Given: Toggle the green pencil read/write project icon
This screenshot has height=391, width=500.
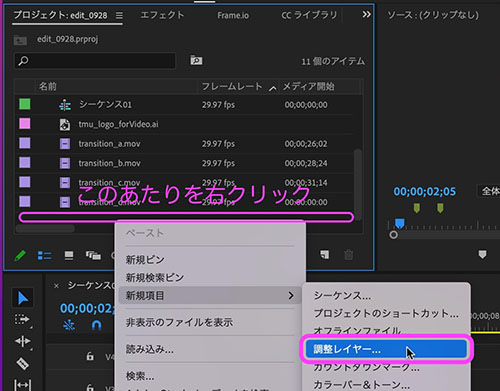Looking at the screenshot, I should tap(20, 256).
